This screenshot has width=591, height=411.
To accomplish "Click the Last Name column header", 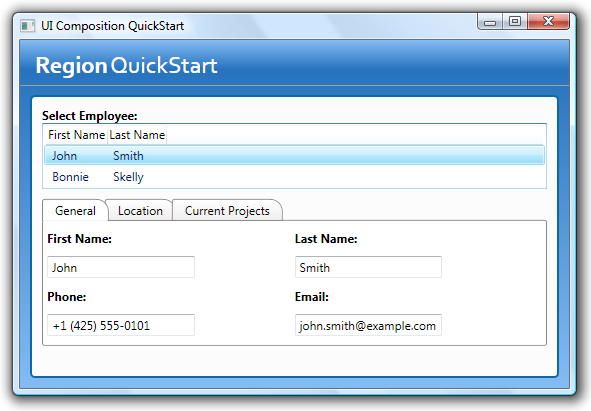I will pos(137,135).
